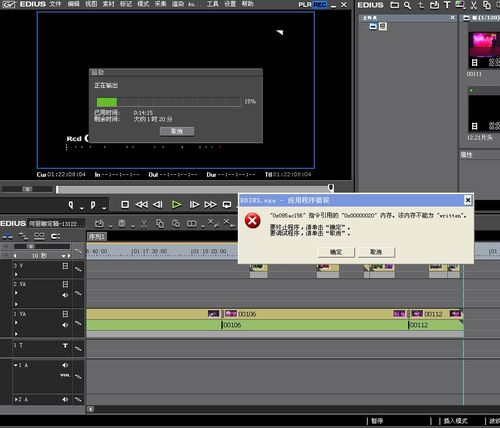This screenshot has width=500, height=428.
Task: Toggle insert/overwrite mode icon
Action: (7, 236)
